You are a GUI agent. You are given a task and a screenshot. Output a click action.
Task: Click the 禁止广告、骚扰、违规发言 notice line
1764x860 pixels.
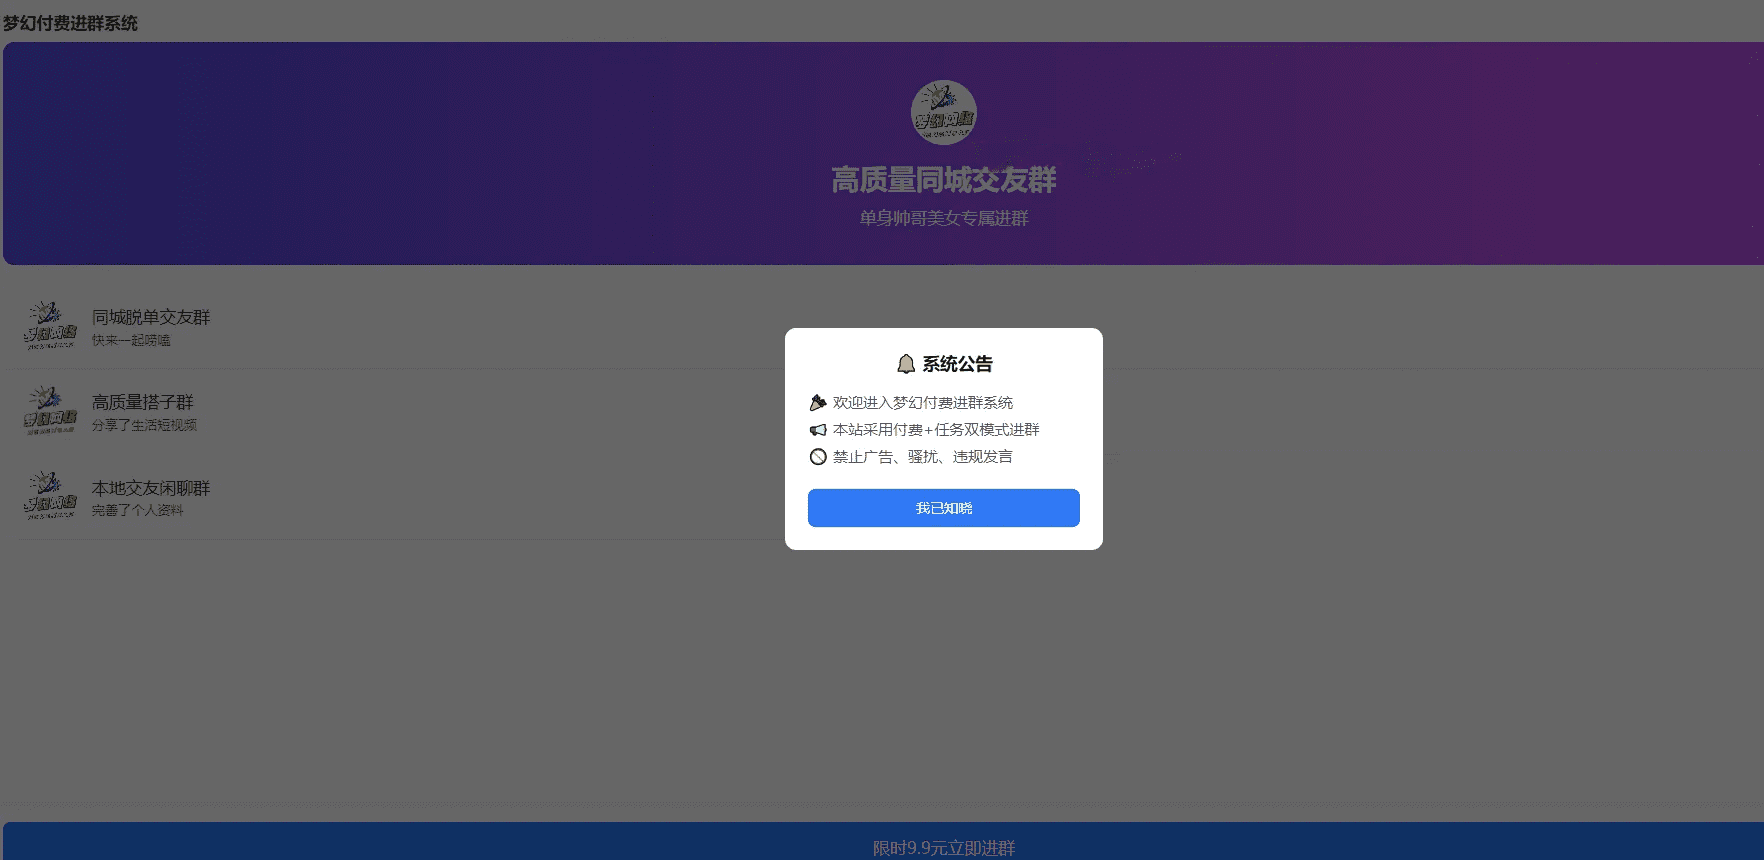(923, 457)
